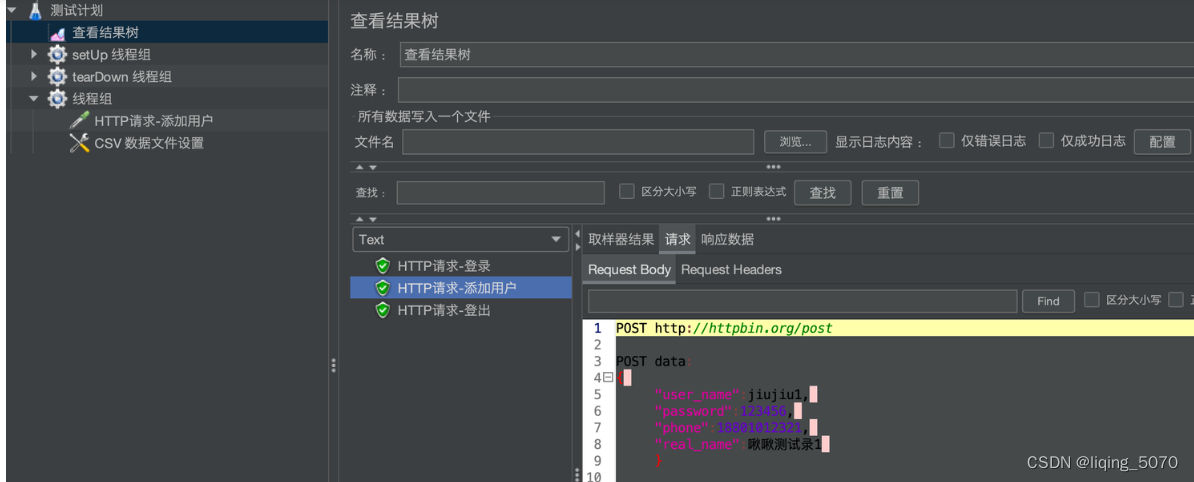Click the CSV 数据文件设置 wrench icon
Image resolution: width=1194 pixels, height=482 pixels.
79,142
